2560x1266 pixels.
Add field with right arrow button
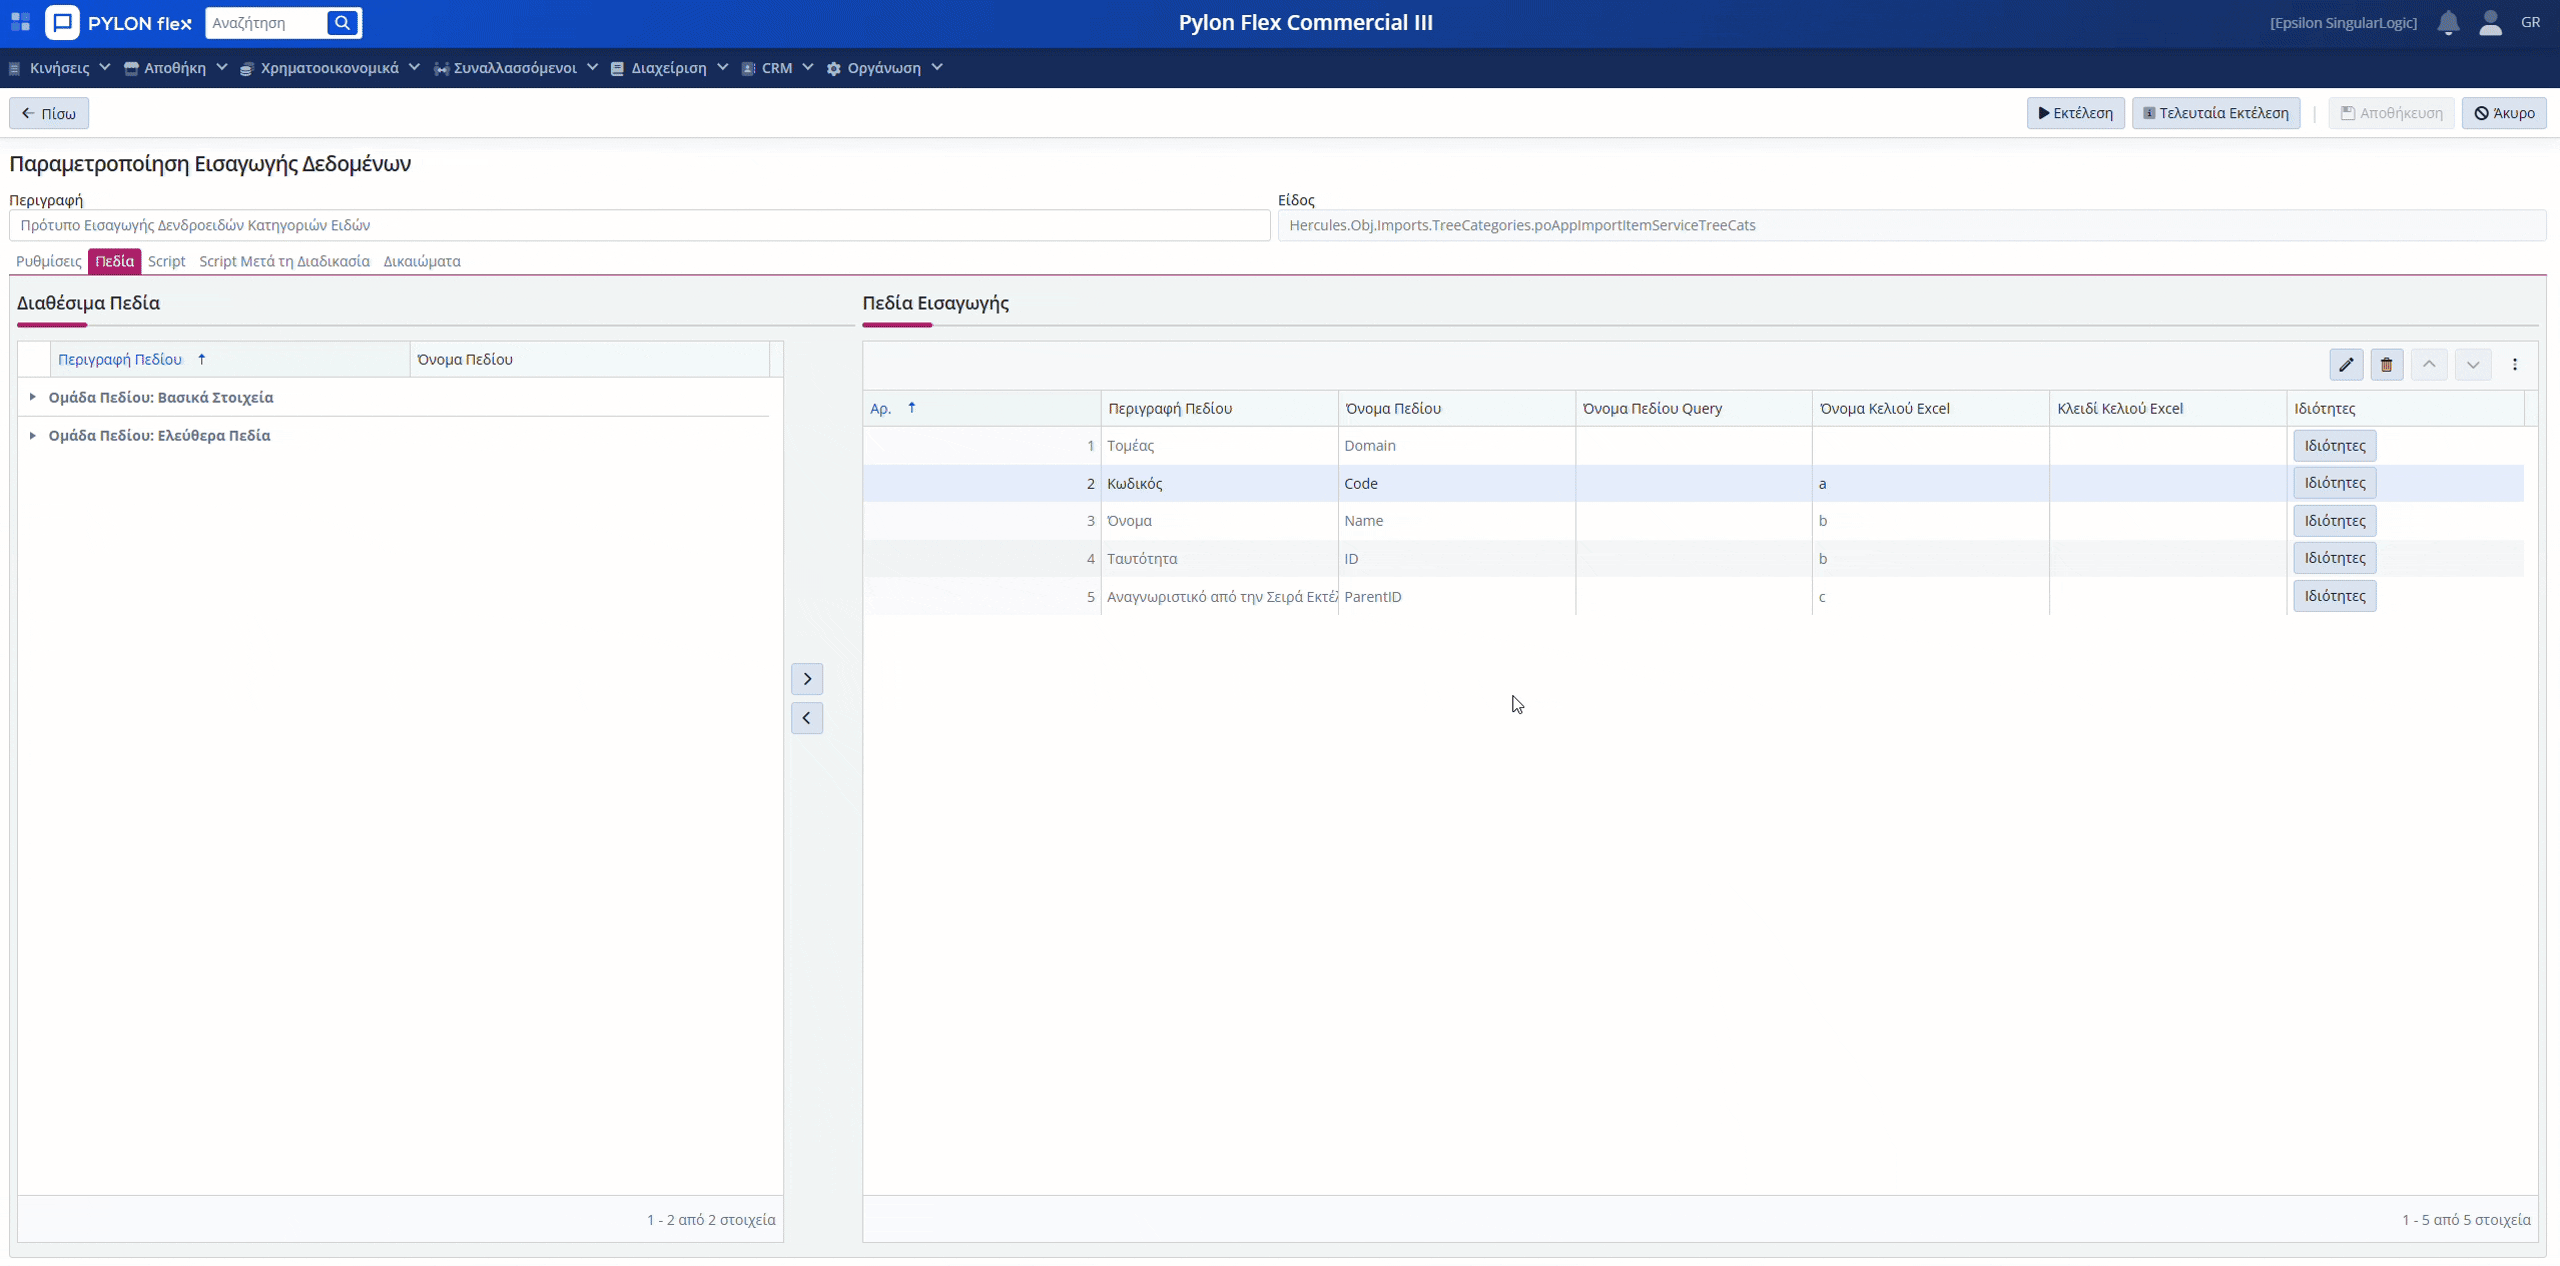click(807, 679)
